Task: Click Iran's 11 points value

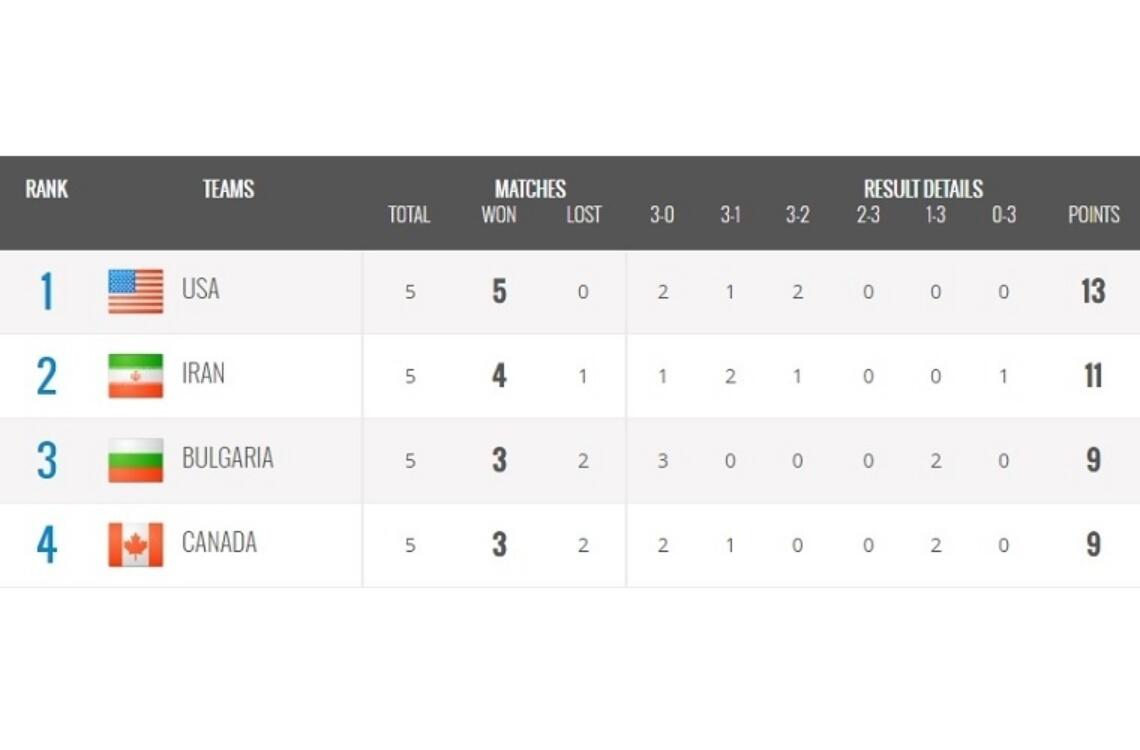Action: pos(1093,376)
